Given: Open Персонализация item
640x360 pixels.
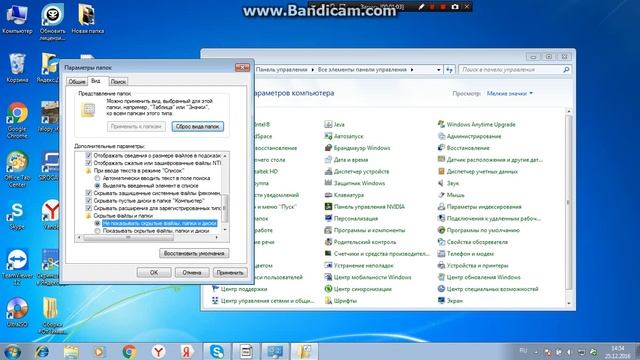Looking at the screenshot, I should pyautogui.click(x=351, y=219).
